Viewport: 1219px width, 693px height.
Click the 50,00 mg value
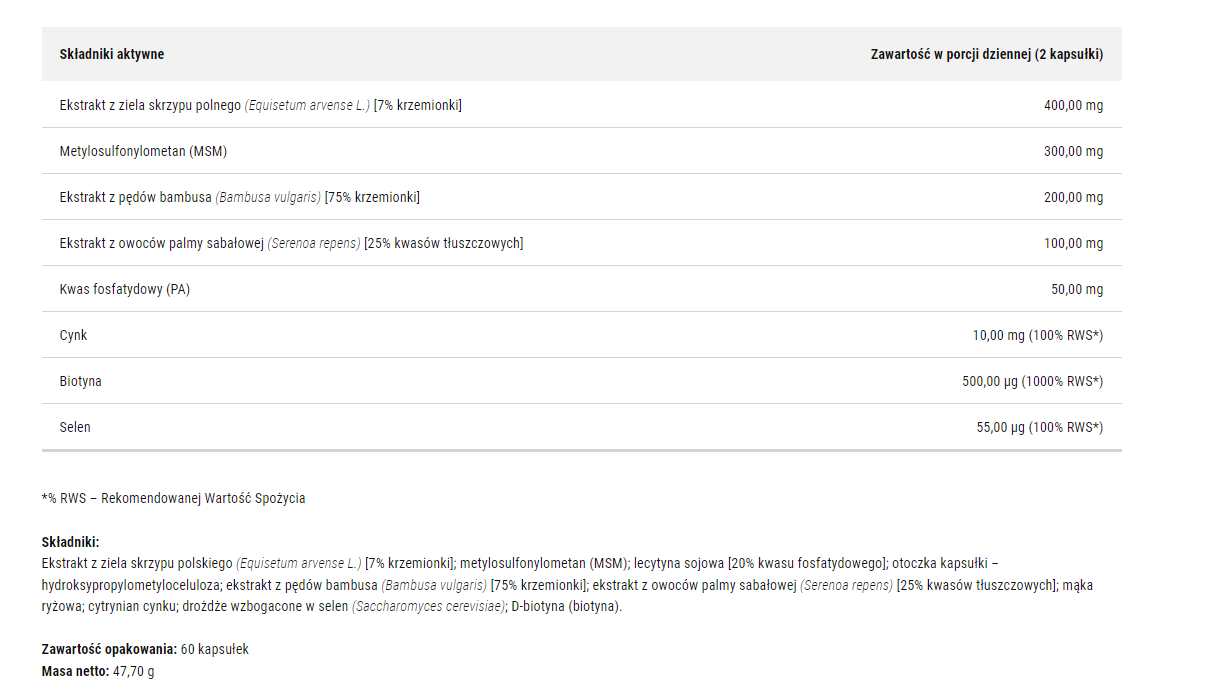click(1077, 289)
